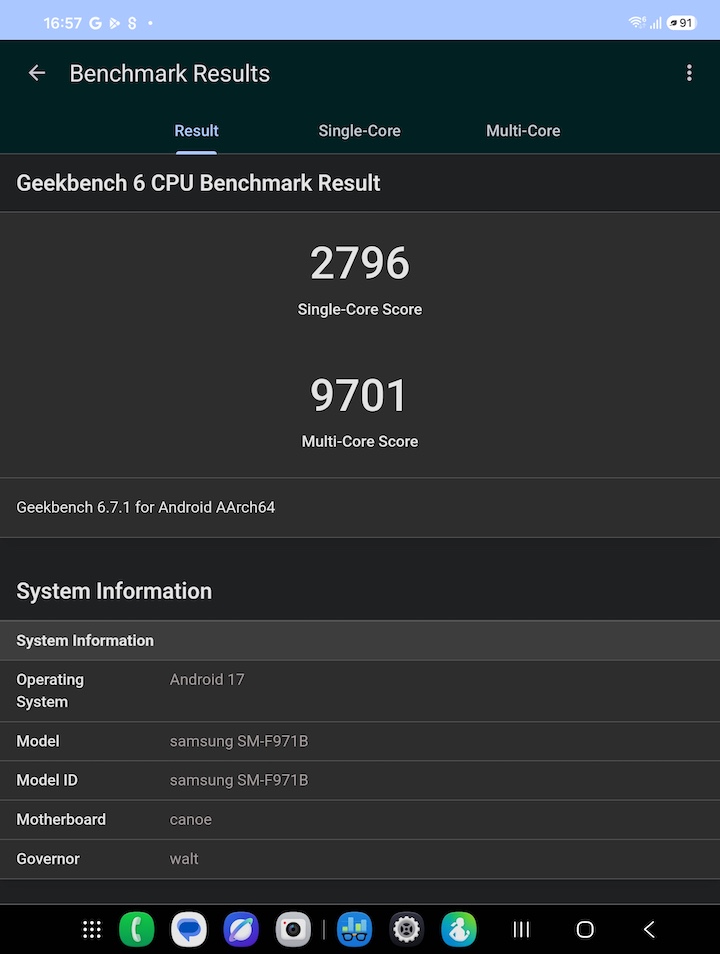This screenshot has height=954, width=720.
Task: Select the Geekbench 6.7.1 for Android AArch64 text
Action: tap(145, 507)
